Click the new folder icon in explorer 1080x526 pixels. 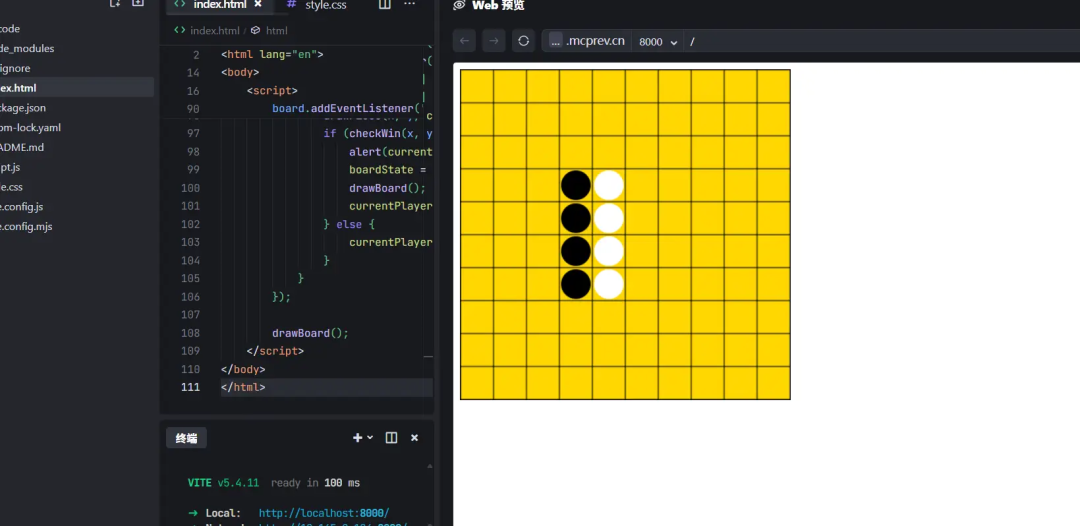click(138, 4)
